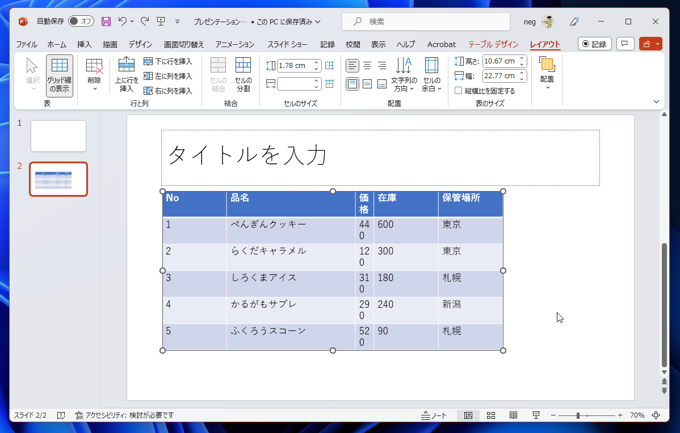This screenshot has height=433, width=680.
Task: Open the pen/ink editor icon in title bar
Action: coord(574,22)
